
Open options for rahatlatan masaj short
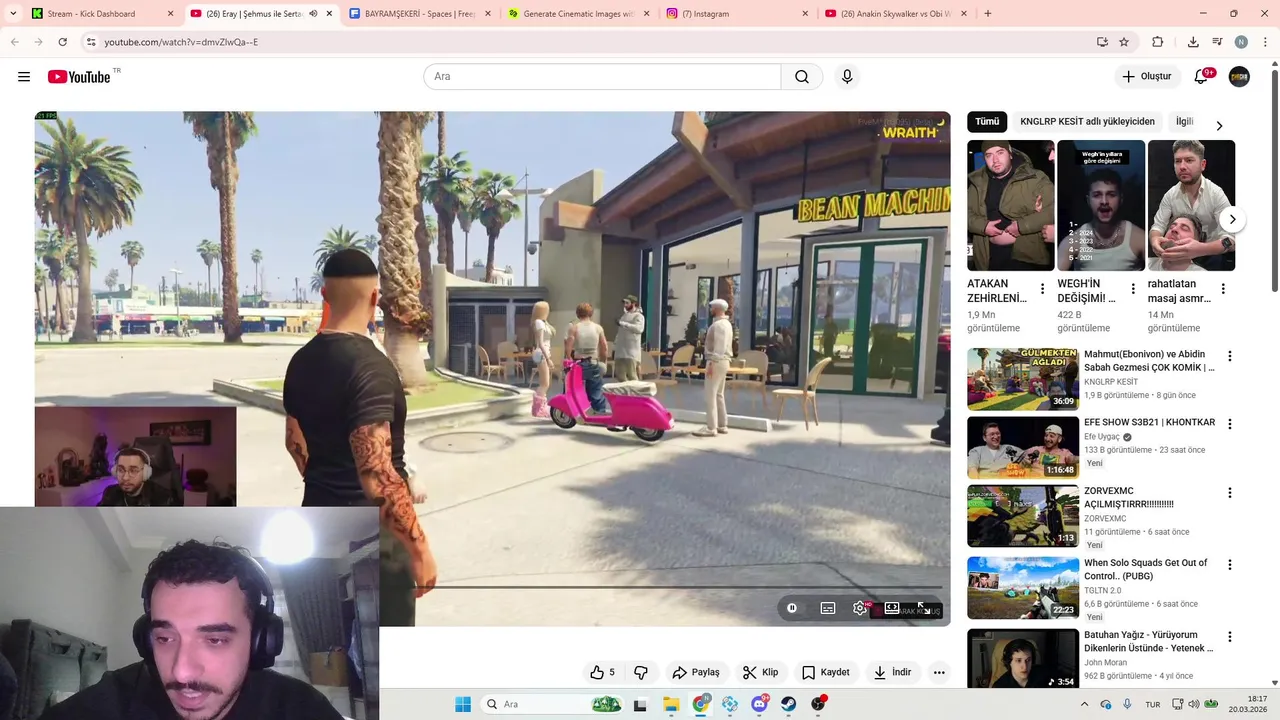coord(1223,289)
